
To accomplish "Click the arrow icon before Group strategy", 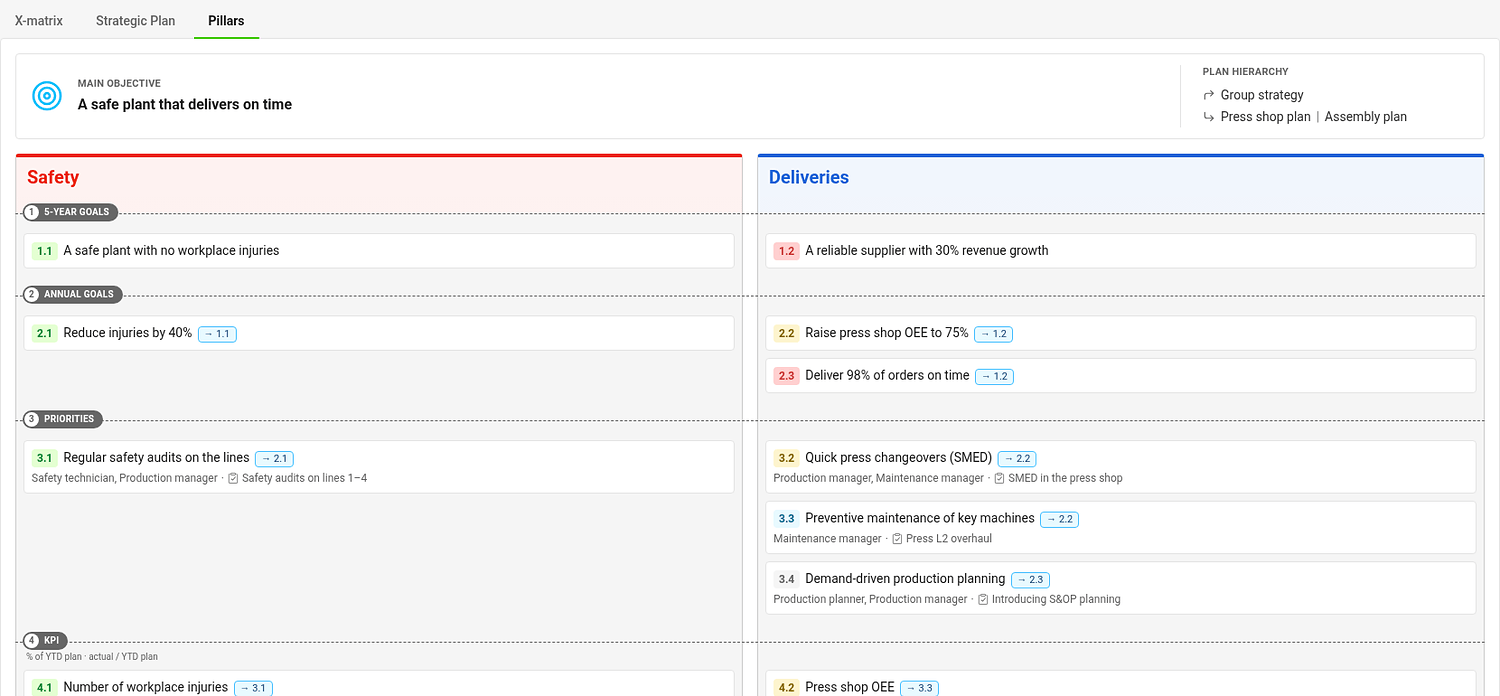I will click(1209, 95).
